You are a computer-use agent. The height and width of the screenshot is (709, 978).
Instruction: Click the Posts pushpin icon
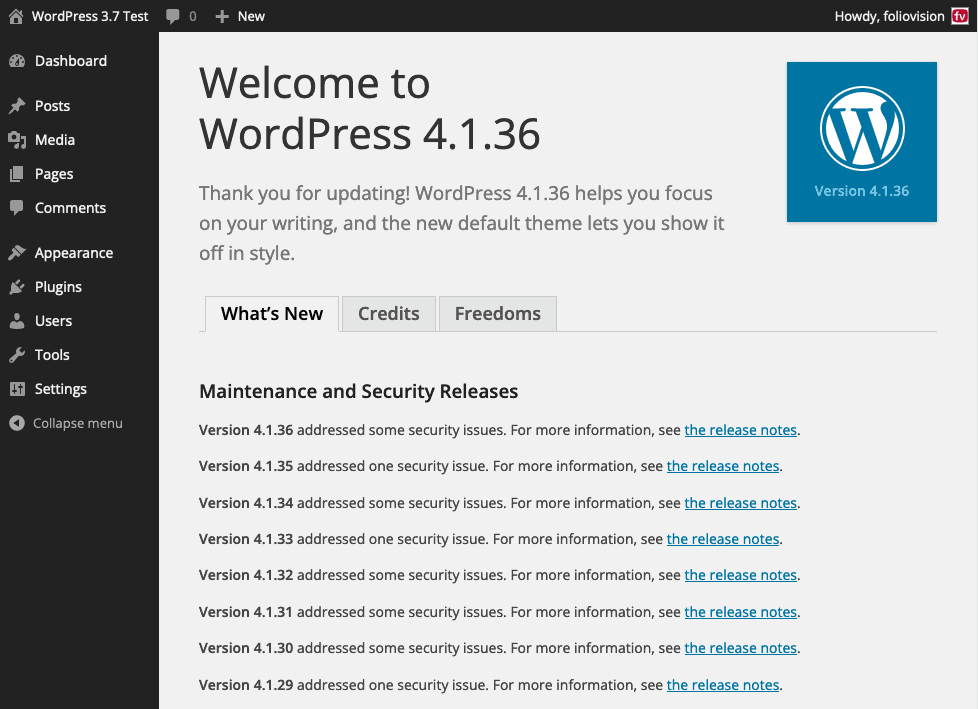(17, 106)
